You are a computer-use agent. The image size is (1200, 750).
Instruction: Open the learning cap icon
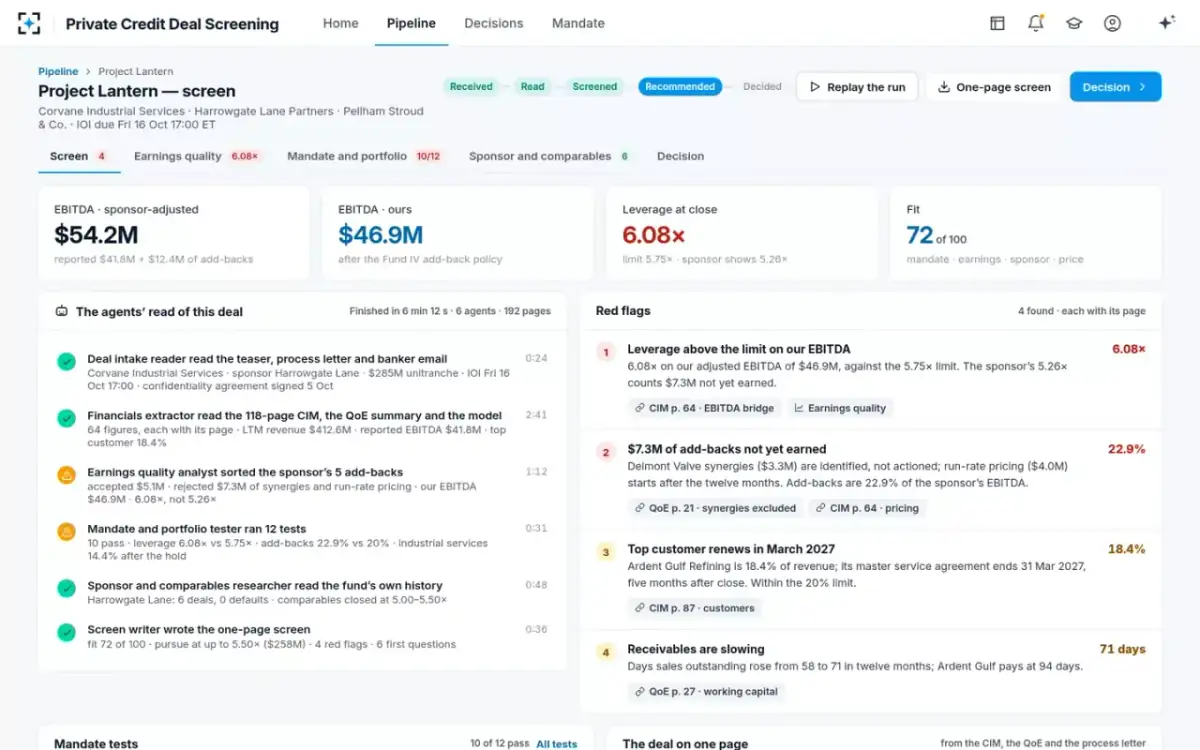pos(1074,23)
